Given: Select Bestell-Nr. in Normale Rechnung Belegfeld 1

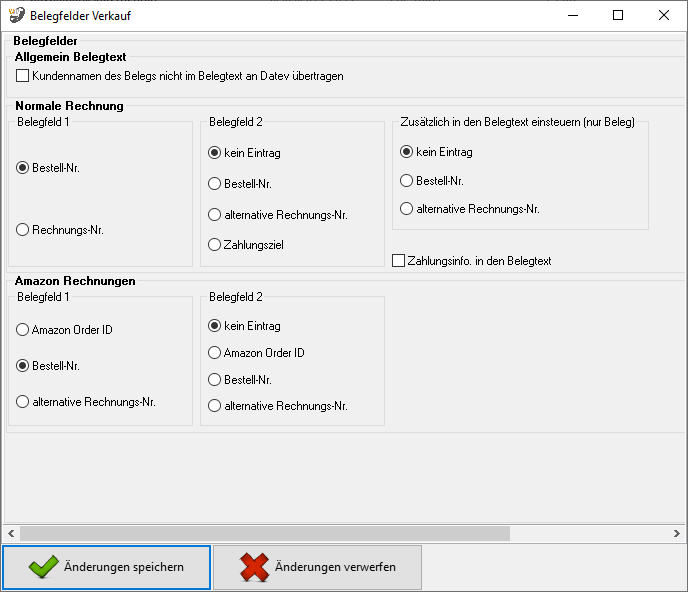Looking at the screenshot, I should 23,168.
